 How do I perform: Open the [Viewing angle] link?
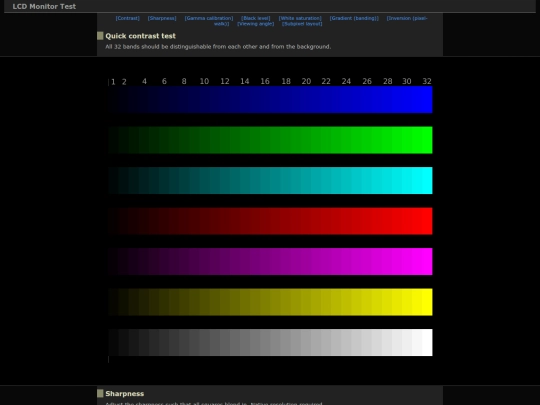tap(256, 24)
